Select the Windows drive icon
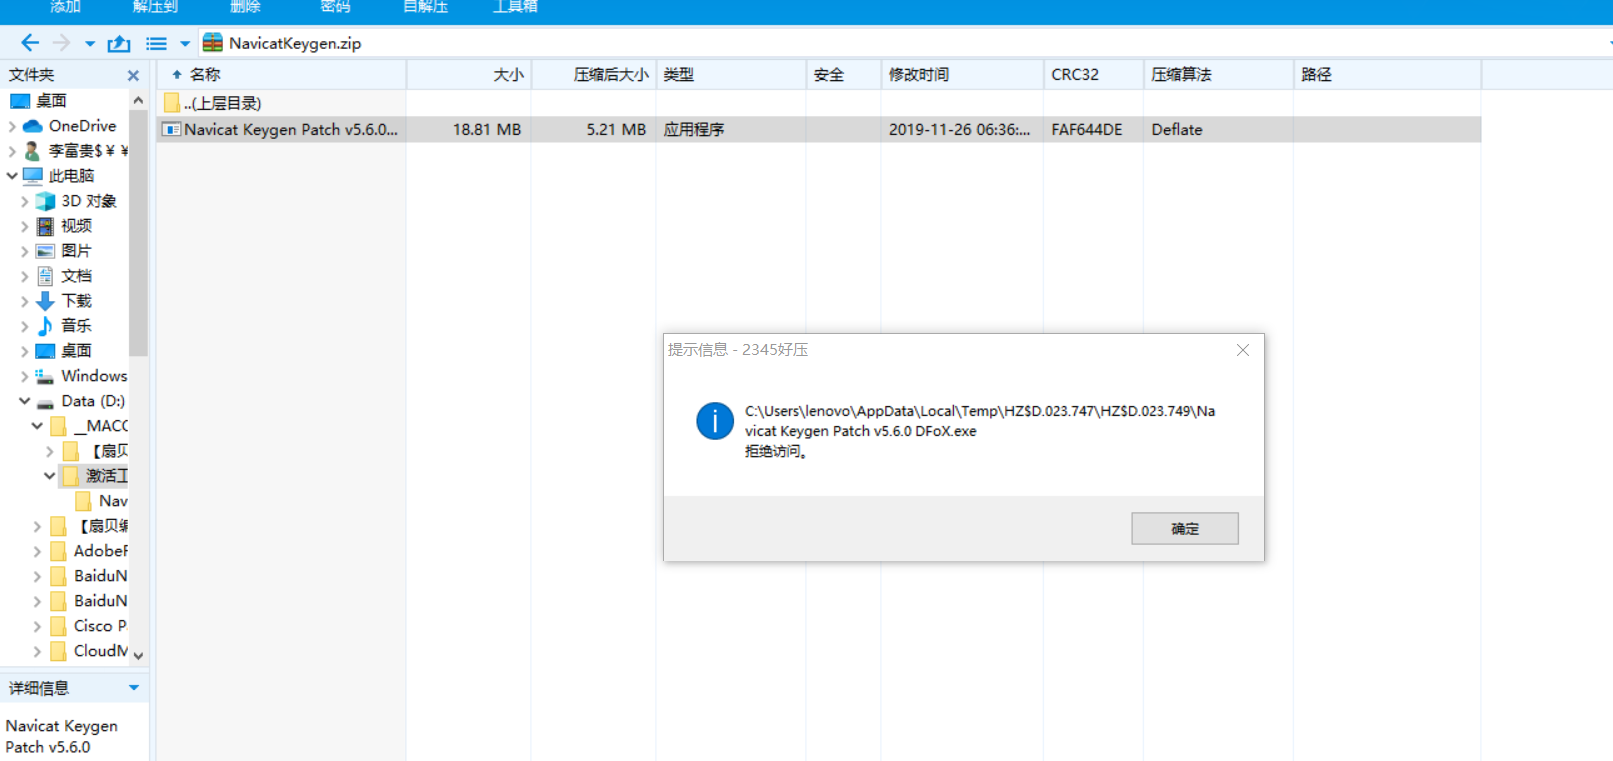The width and height of the screenshot is (1613, 761). point(45,376)
